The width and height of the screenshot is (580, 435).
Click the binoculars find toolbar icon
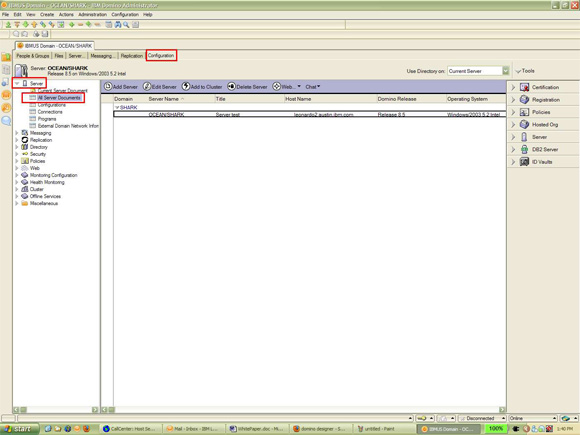point(118,25)
